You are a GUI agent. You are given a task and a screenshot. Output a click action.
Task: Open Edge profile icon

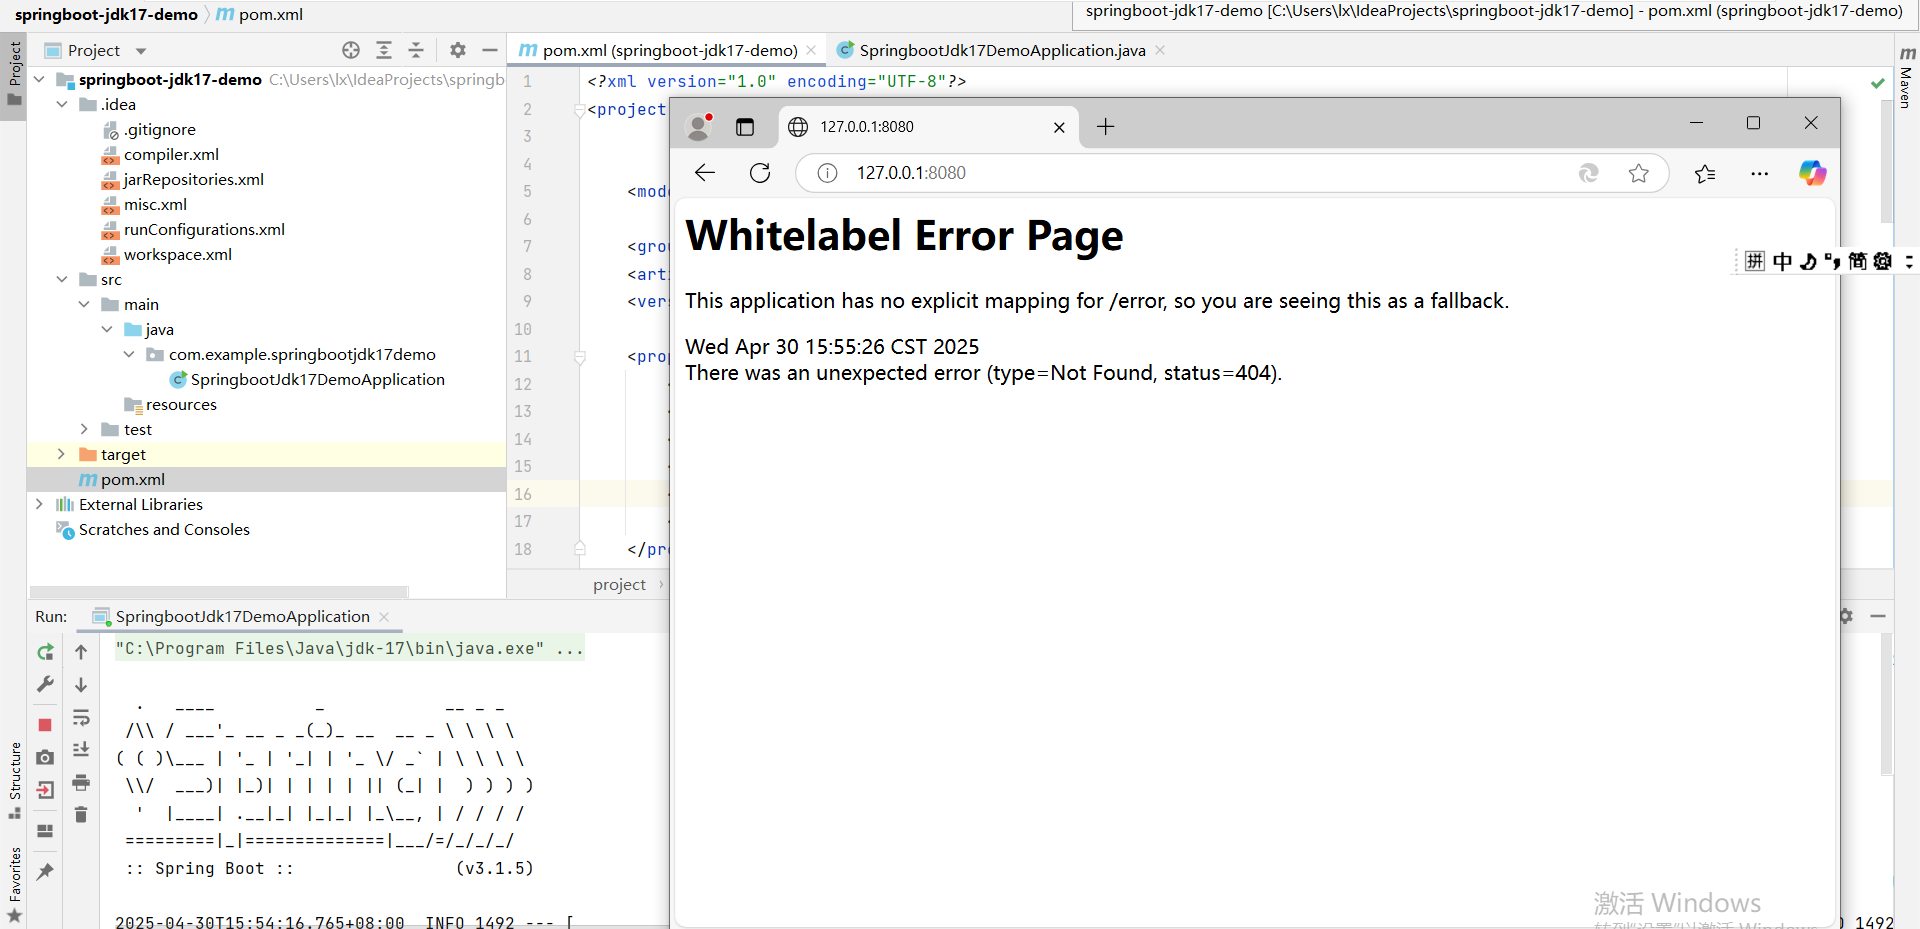click(x=699, y=127)
